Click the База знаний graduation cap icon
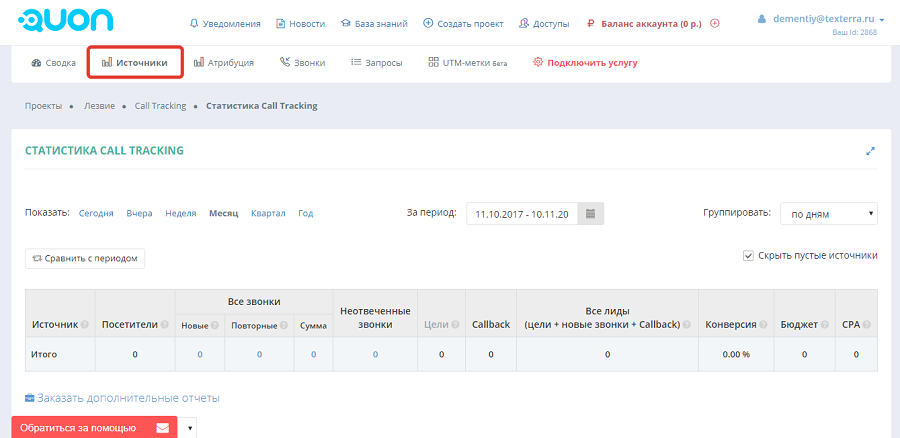 [346, 24]
